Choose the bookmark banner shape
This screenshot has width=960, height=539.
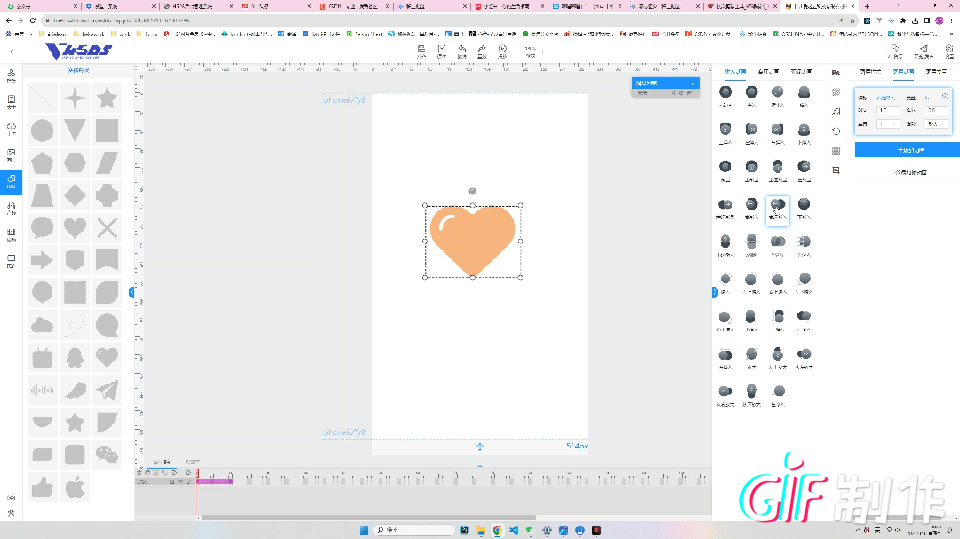[107, 260]
